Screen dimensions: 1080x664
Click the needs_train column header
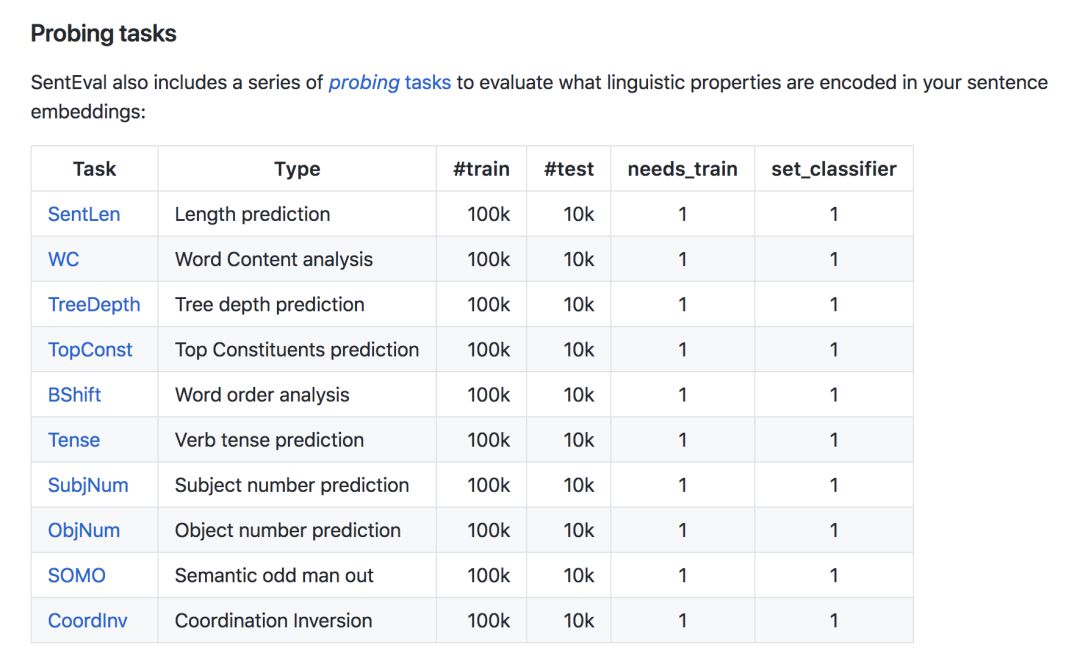(682, 169)
